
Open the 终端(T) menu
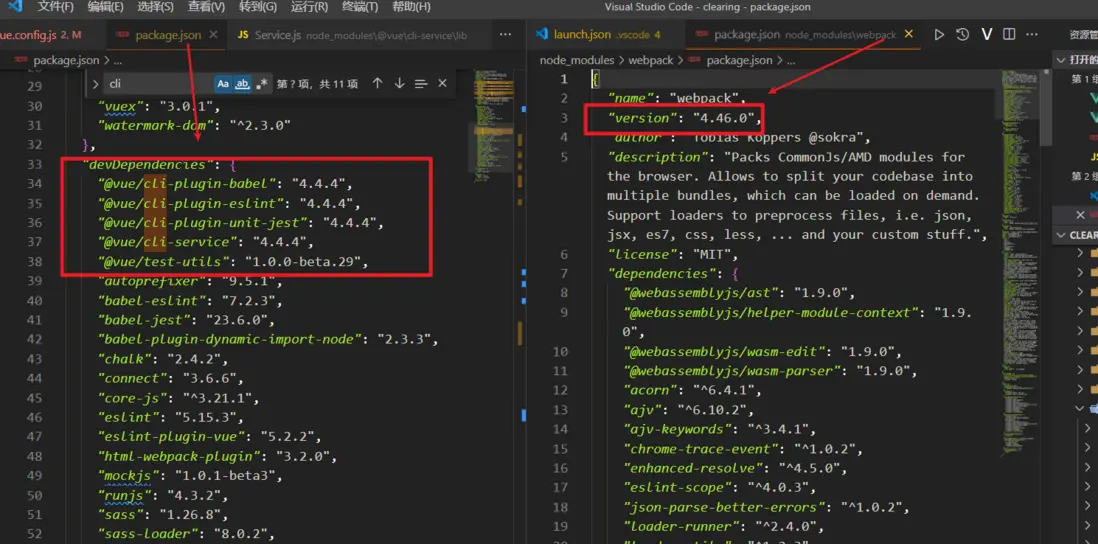358,8
